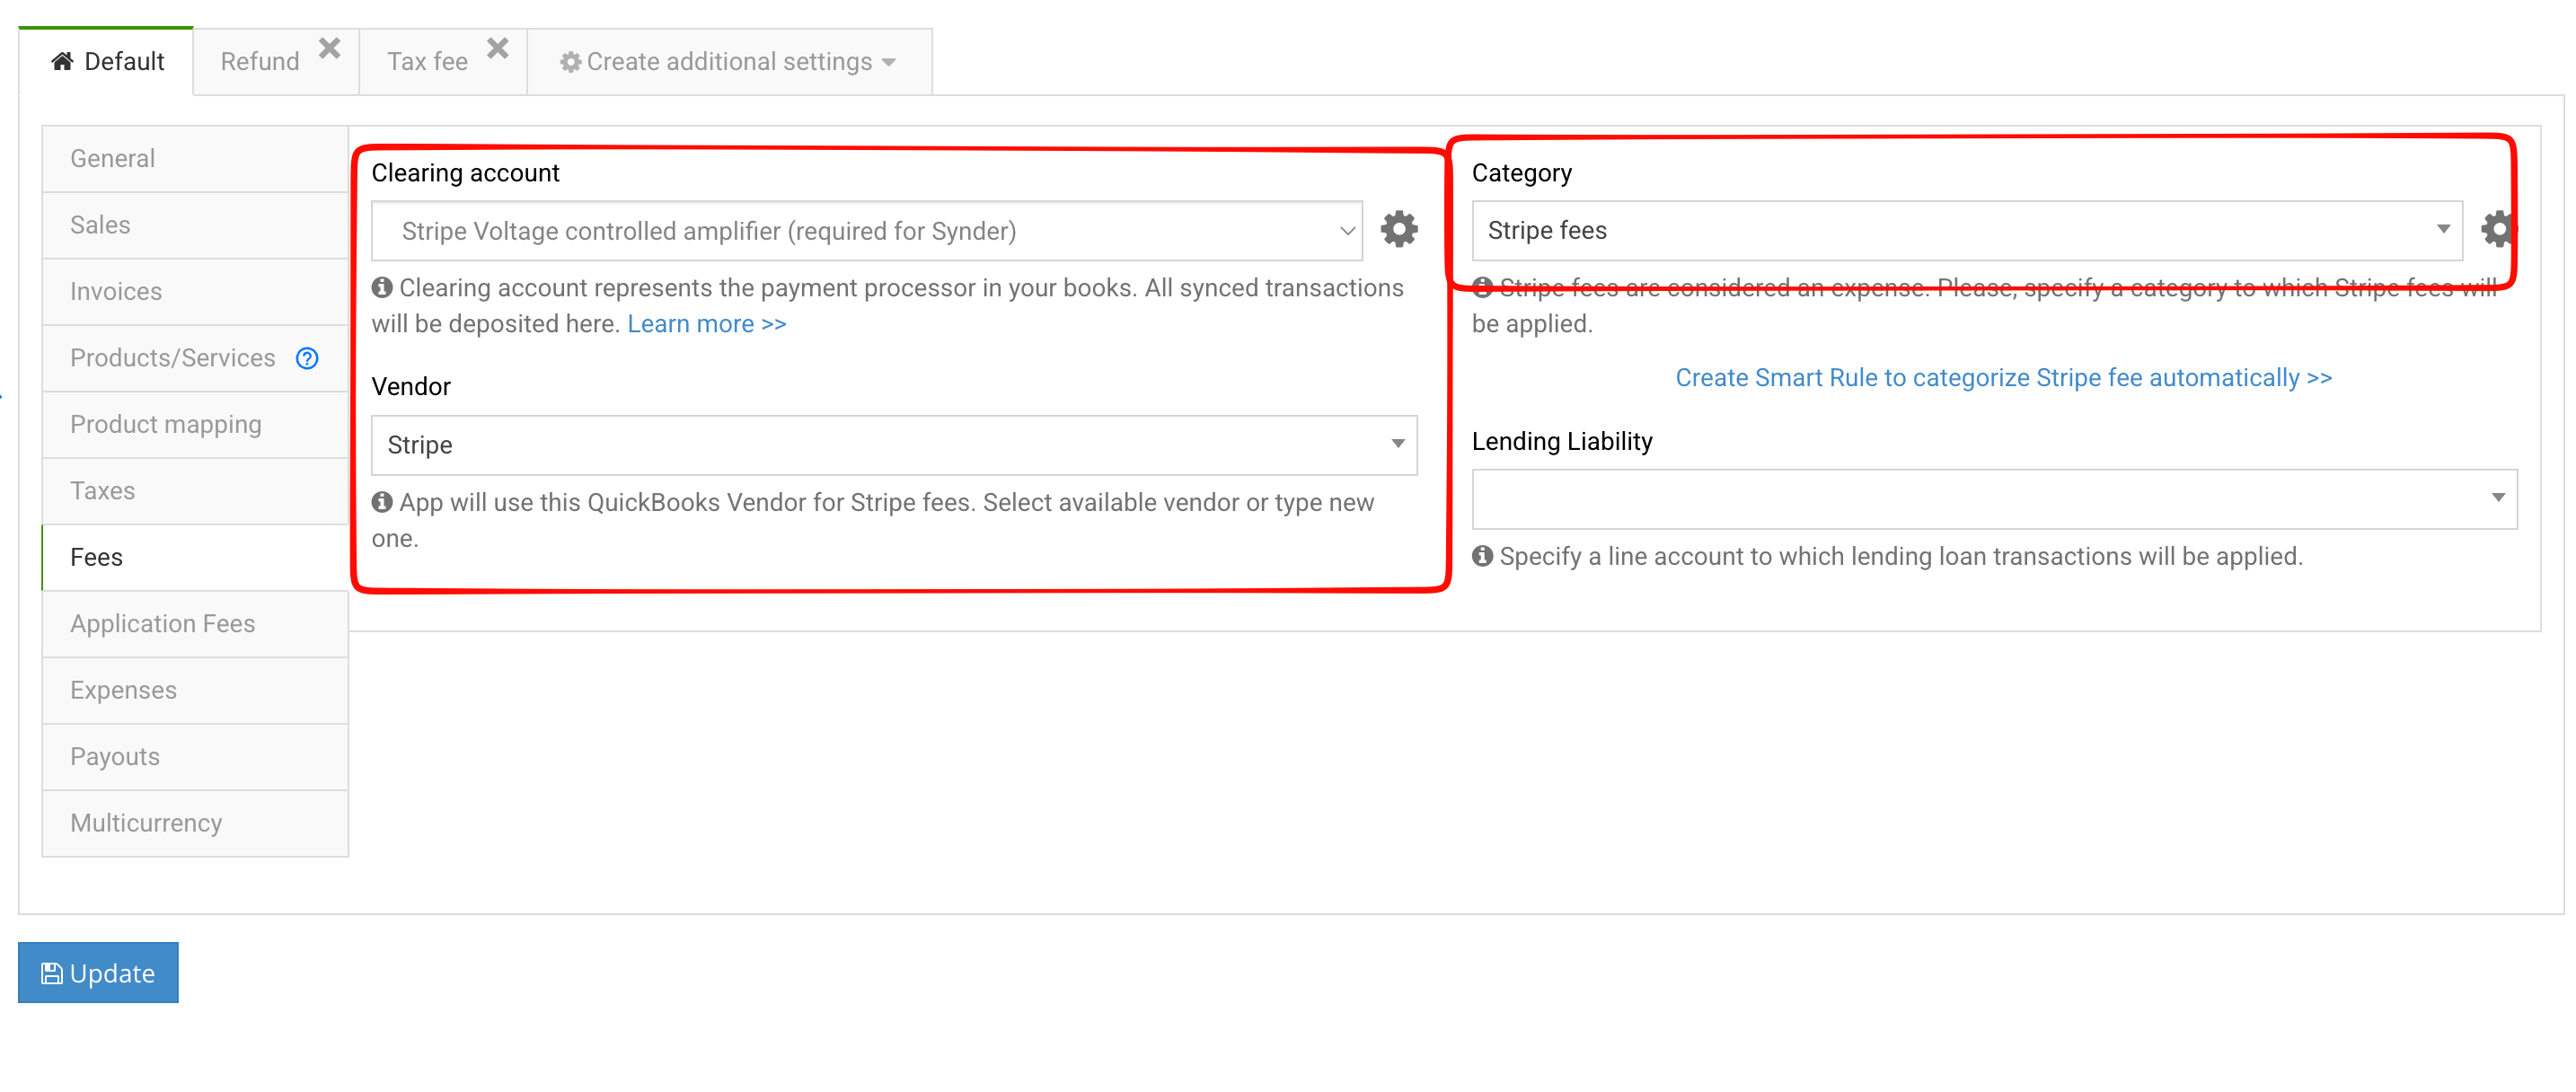
Task: Open Sales settings section
Action: (x=195, y=225)
